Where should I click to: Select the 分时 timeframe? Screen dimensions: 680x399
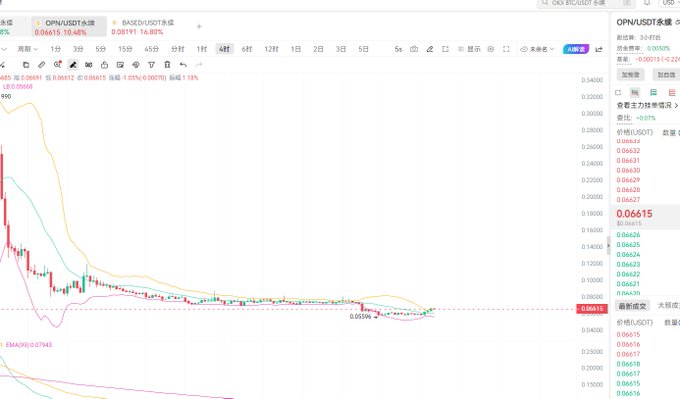[x=178, y=49]
